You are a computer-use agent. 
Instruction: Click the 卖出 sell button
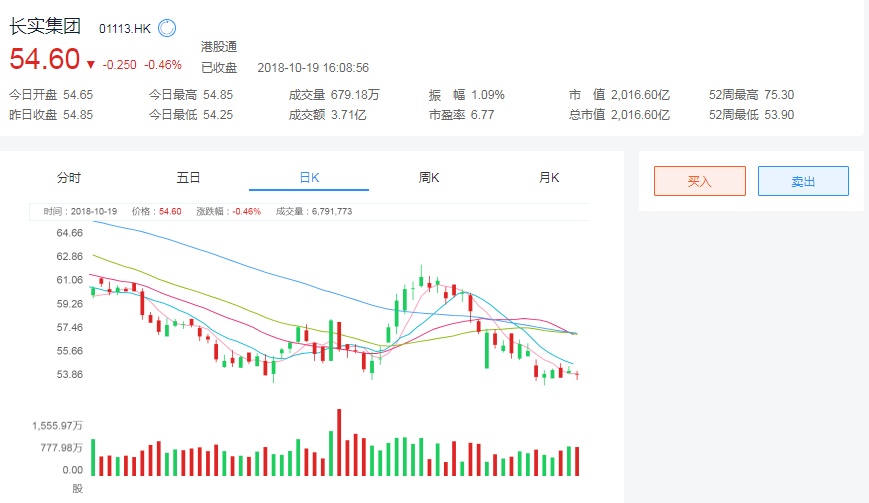point(803,181)
